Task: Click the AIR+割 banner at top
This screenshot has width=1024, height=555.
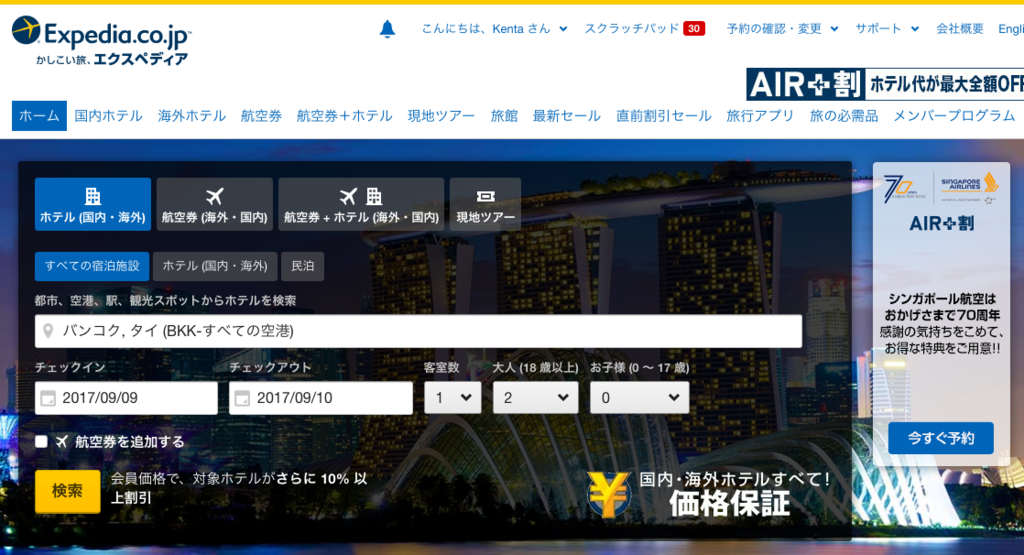Action: (x=885, y=84)
